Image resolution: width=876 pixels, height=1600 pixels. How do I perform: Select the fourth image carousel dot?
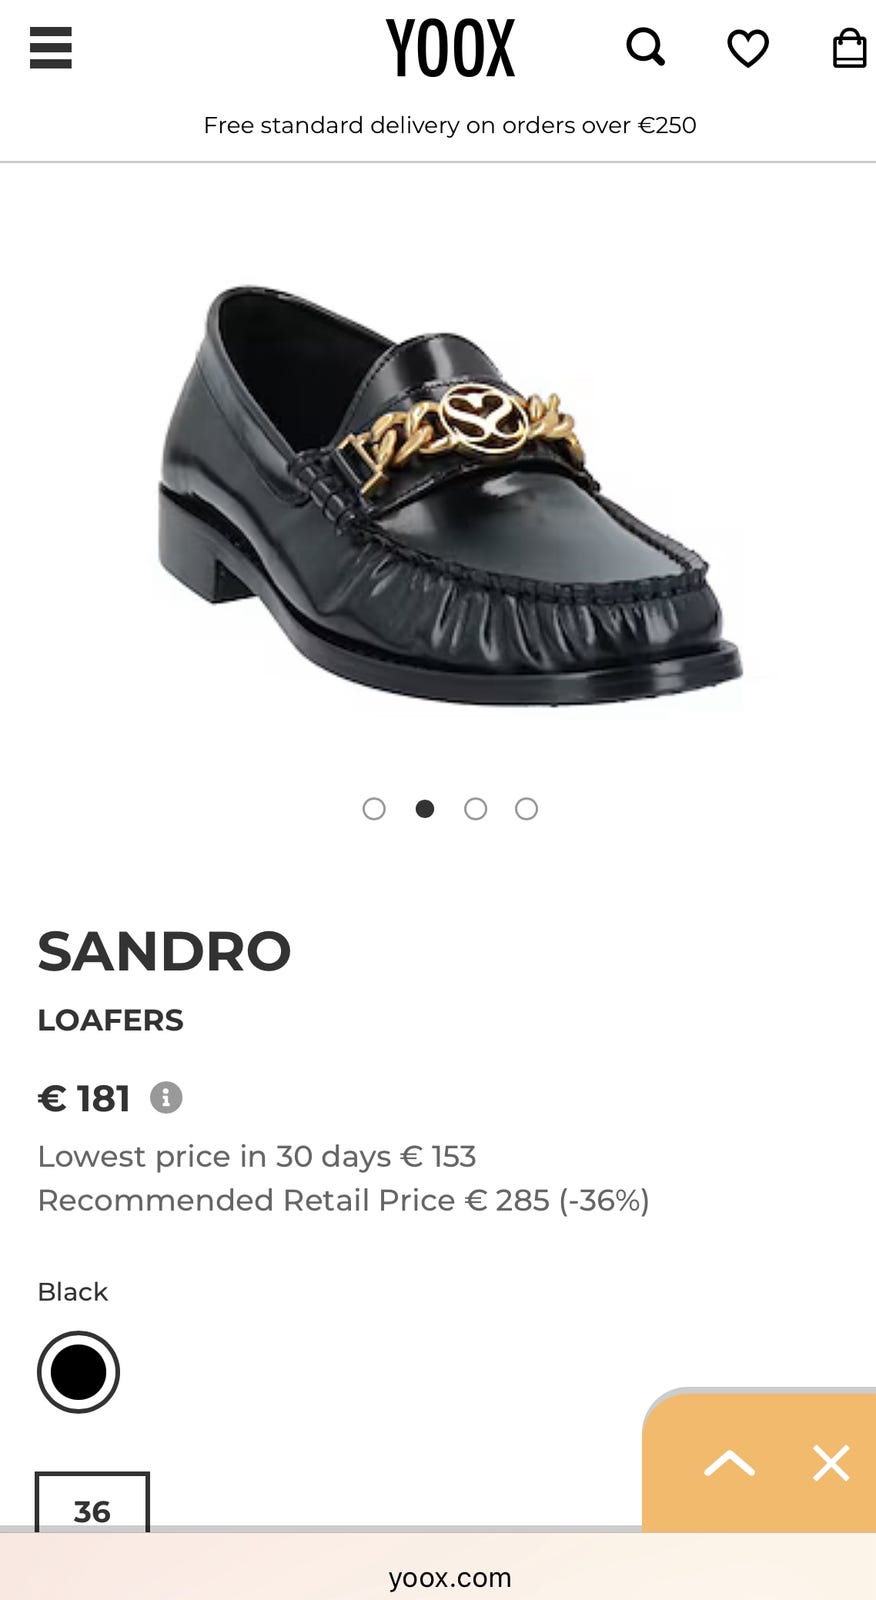(527, 809)
